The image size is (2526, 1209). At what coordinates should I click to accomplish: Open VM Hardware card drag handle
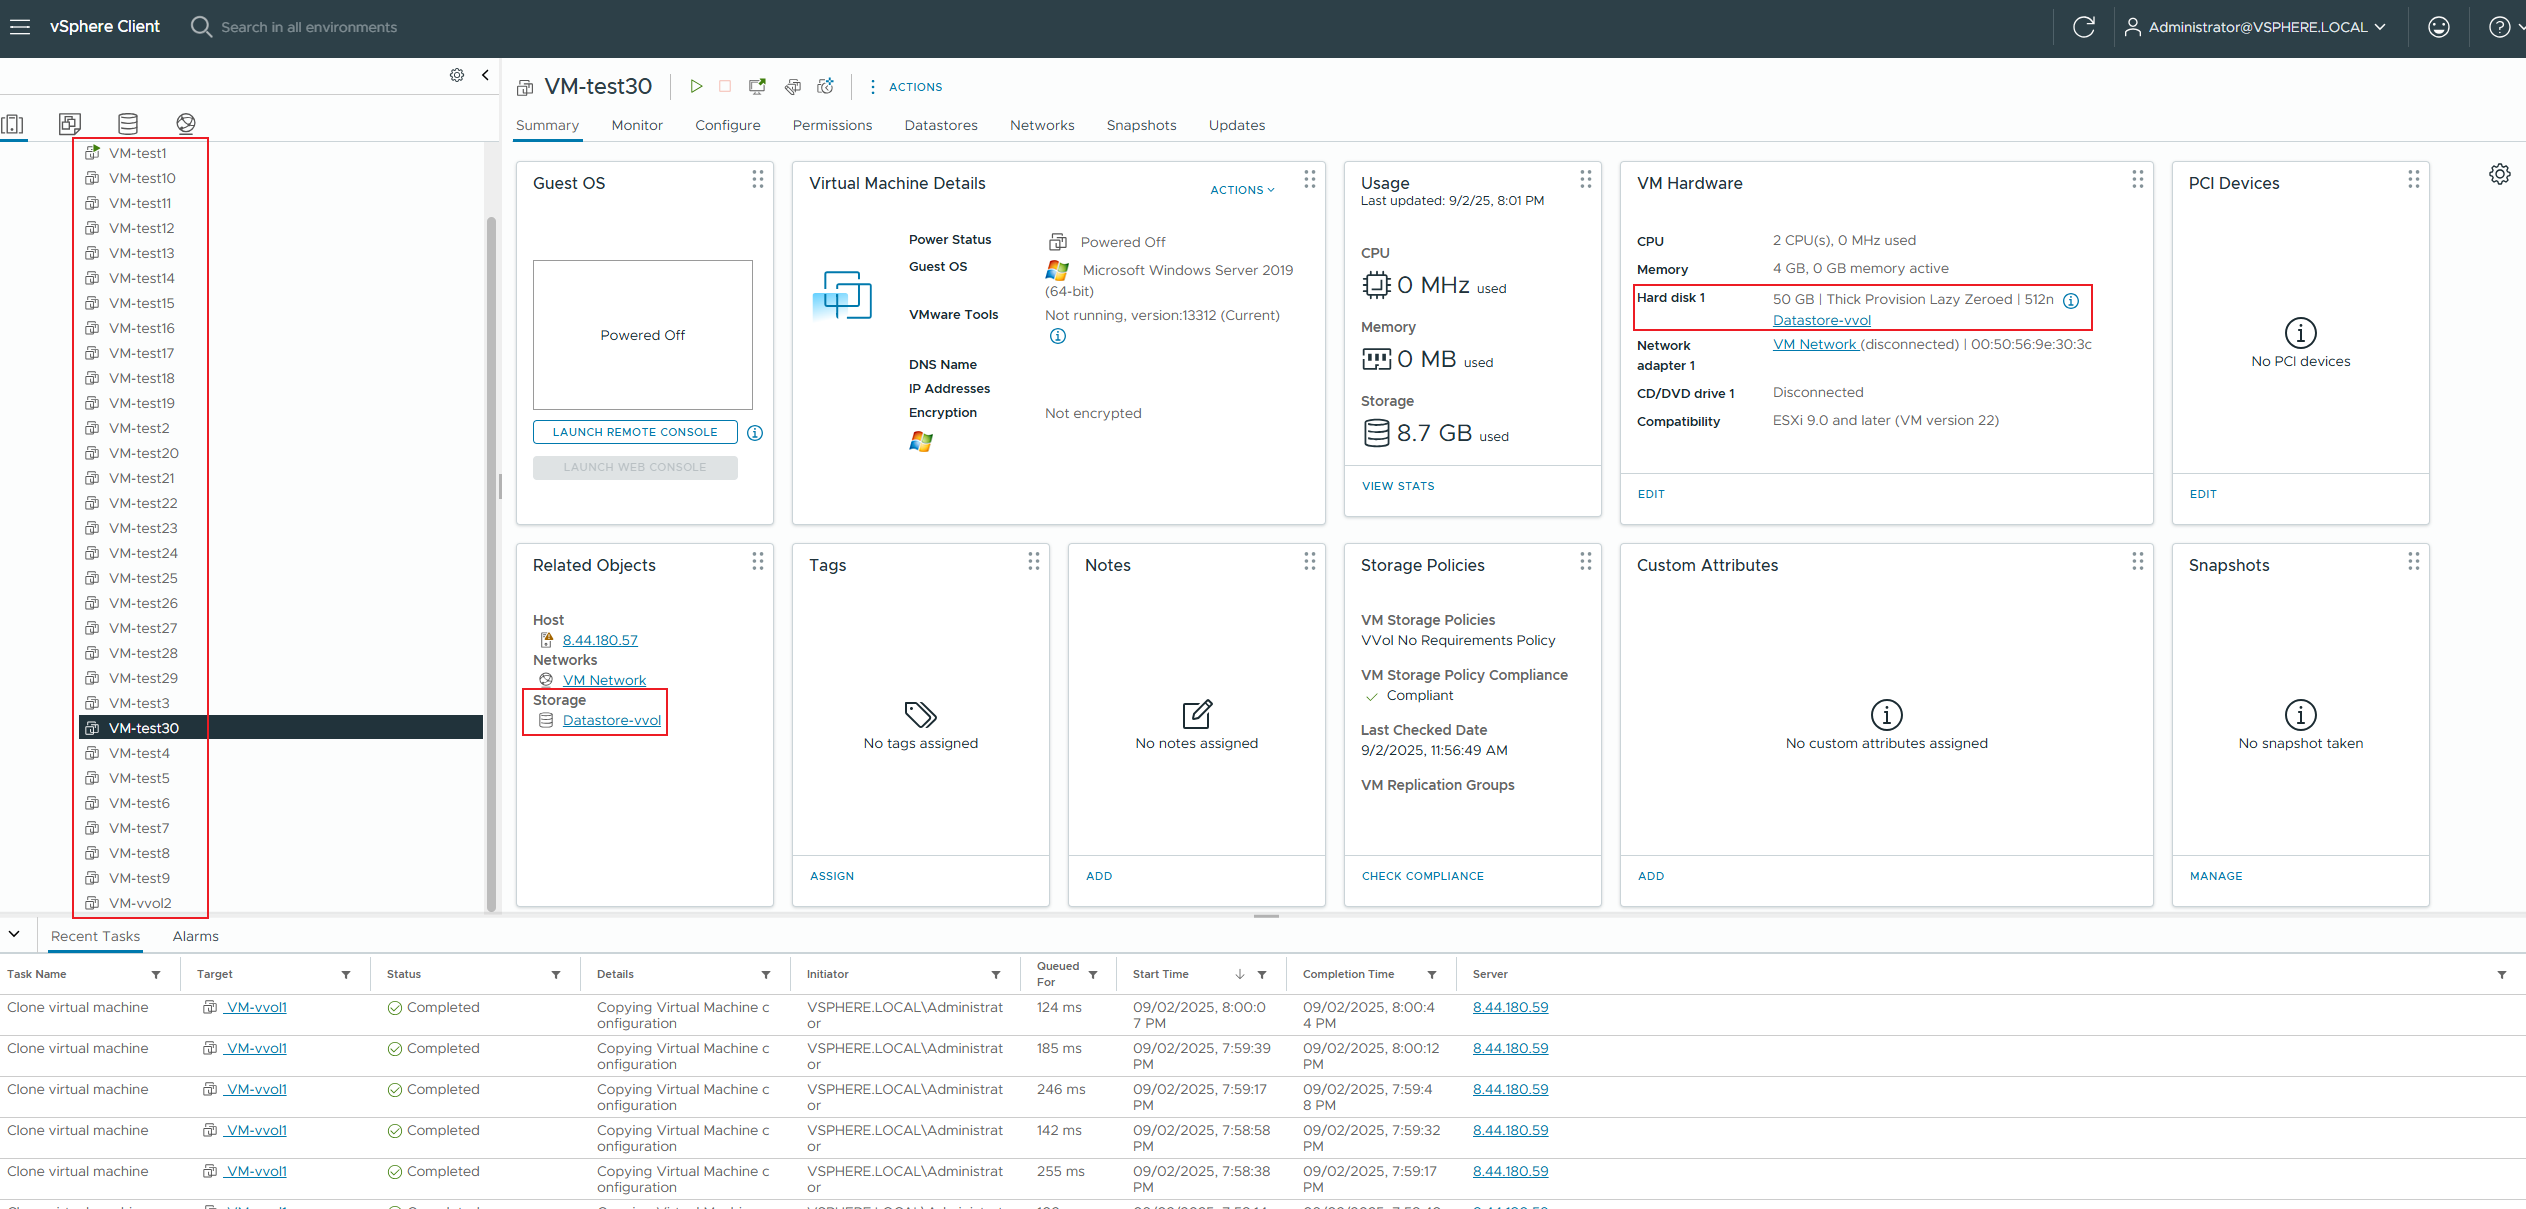[x=2138, y=179]
